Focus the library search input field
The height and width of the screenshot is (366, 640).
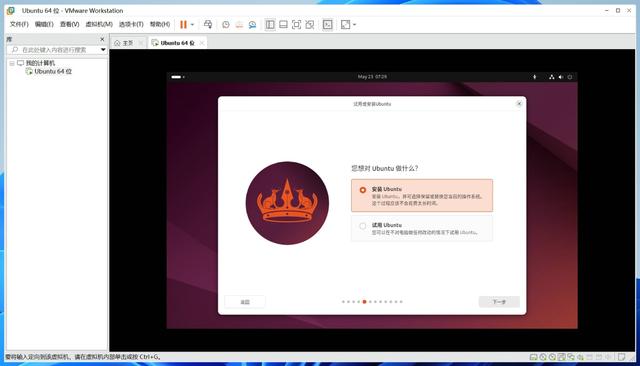pyautogui.click(x=56, y=49)
